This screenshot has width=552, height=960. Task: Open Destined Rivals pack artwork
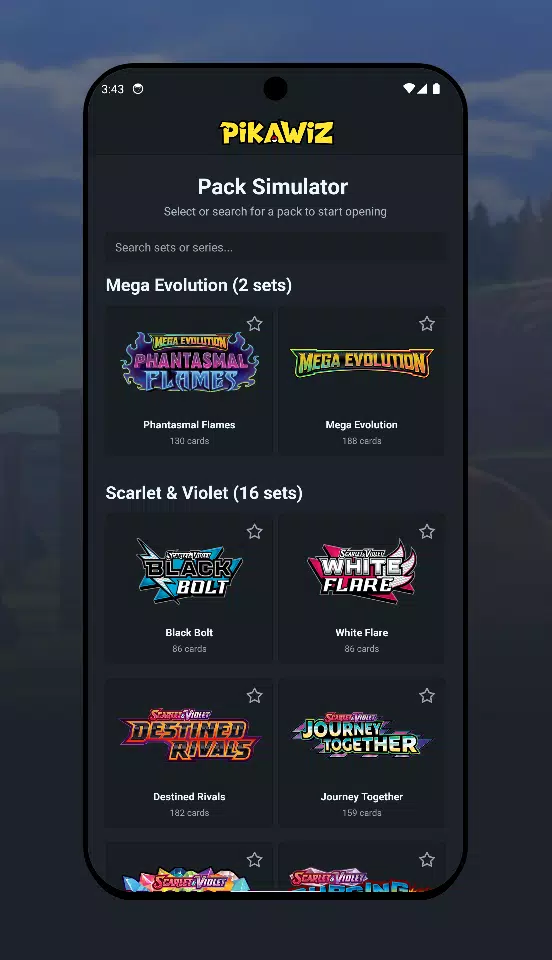(190, 735)
